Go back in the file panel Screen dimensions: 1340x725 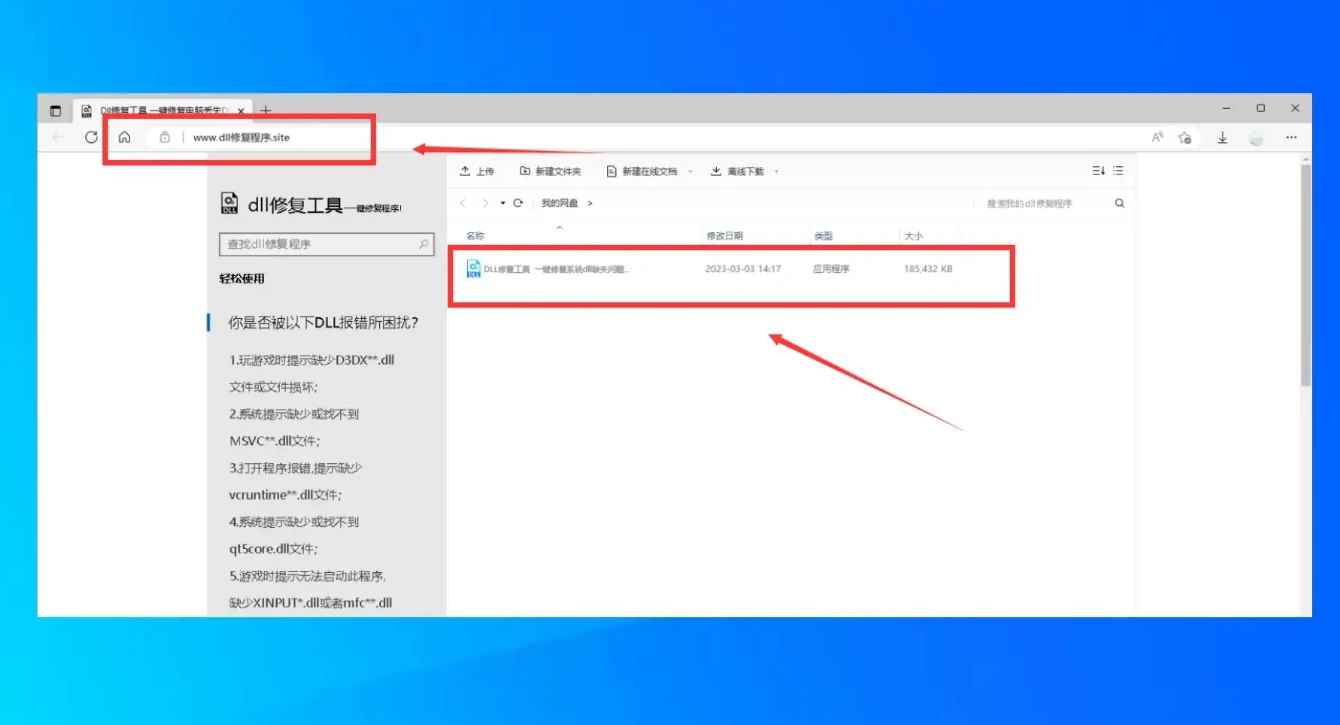462,203
